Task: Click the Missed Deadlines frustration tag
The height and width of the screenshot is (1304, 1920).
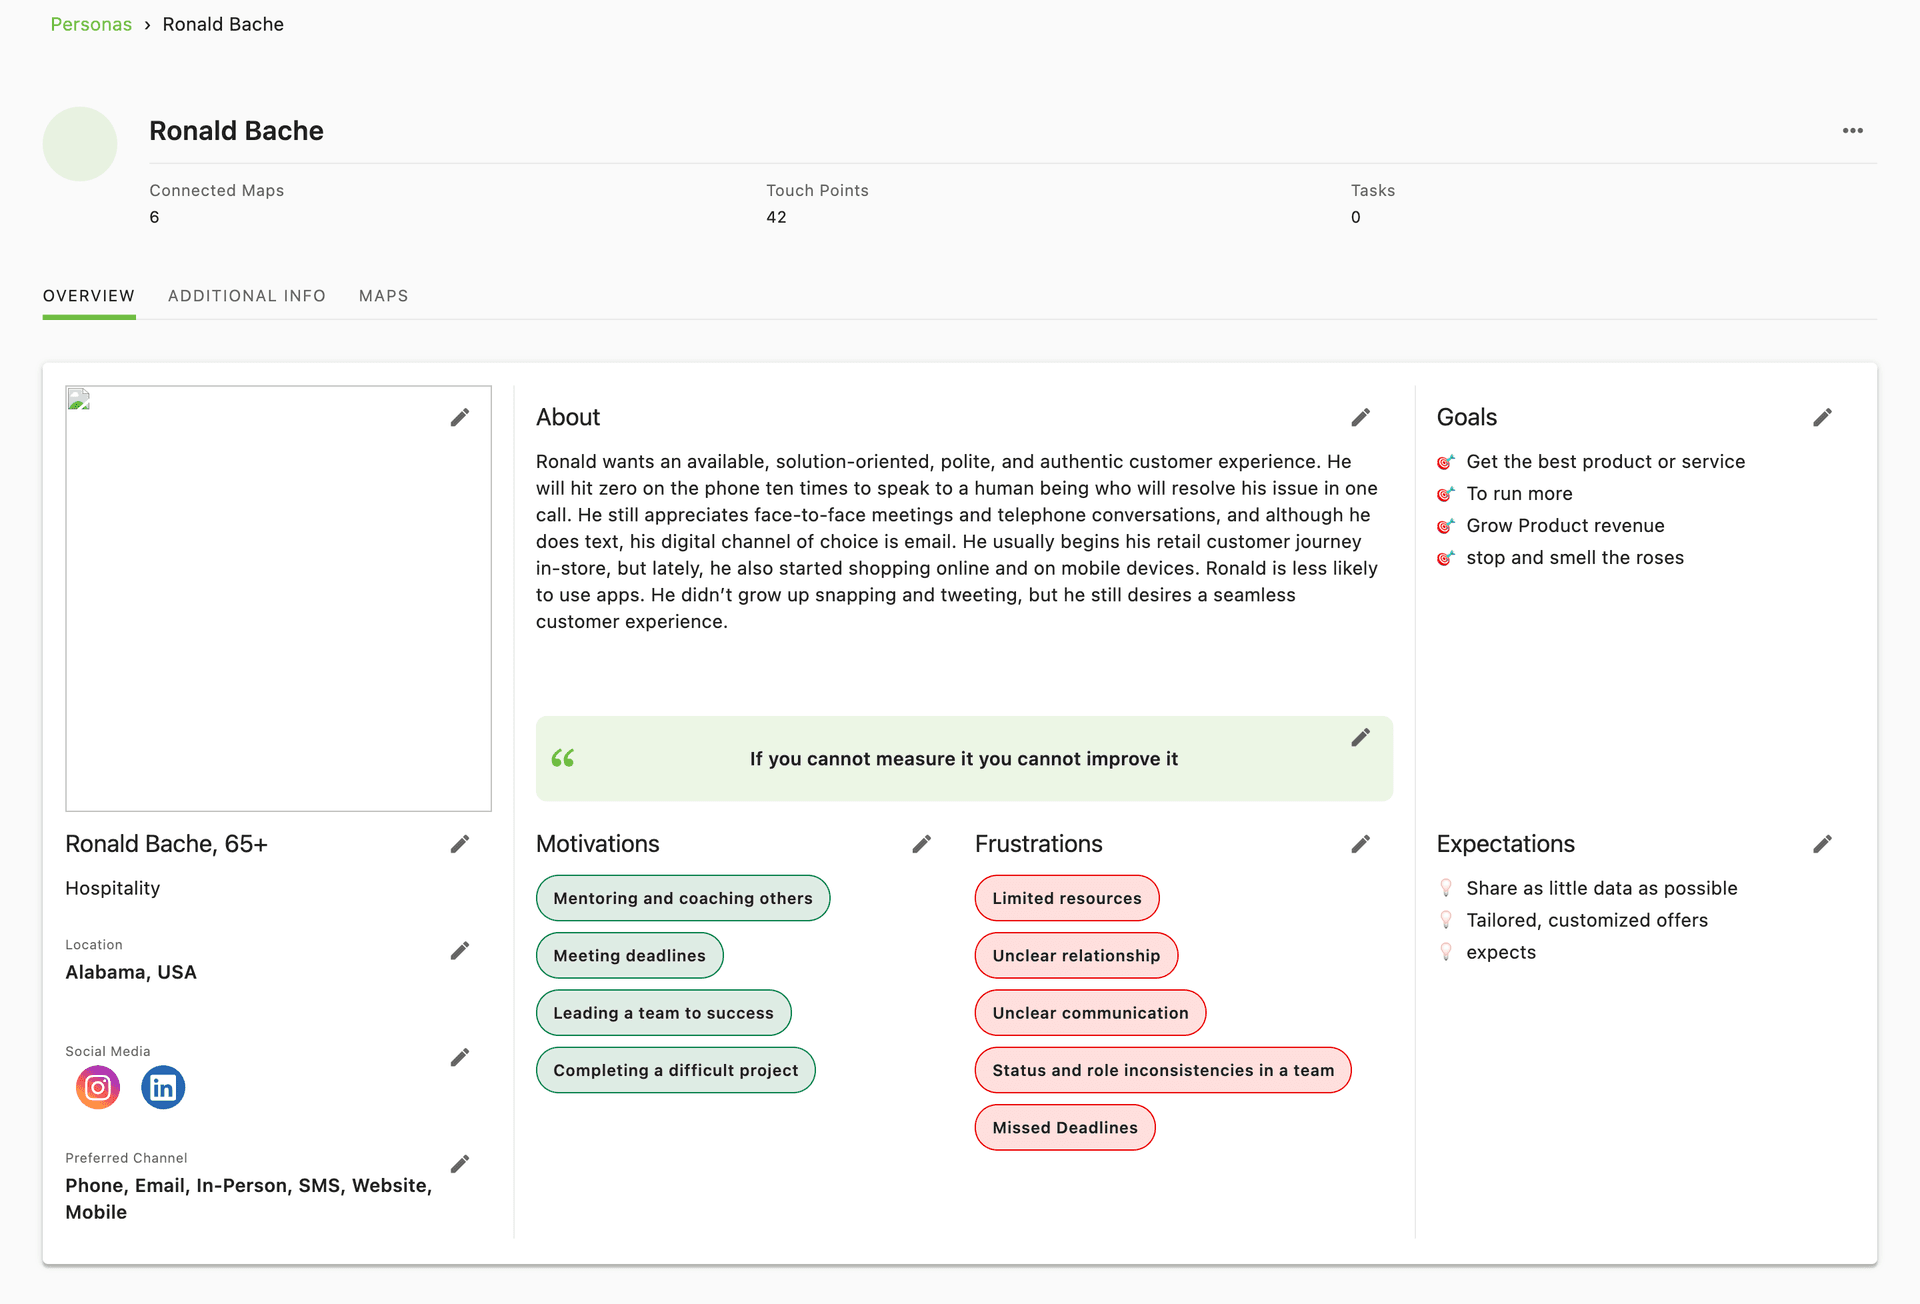Action: coord(1065,1127)
